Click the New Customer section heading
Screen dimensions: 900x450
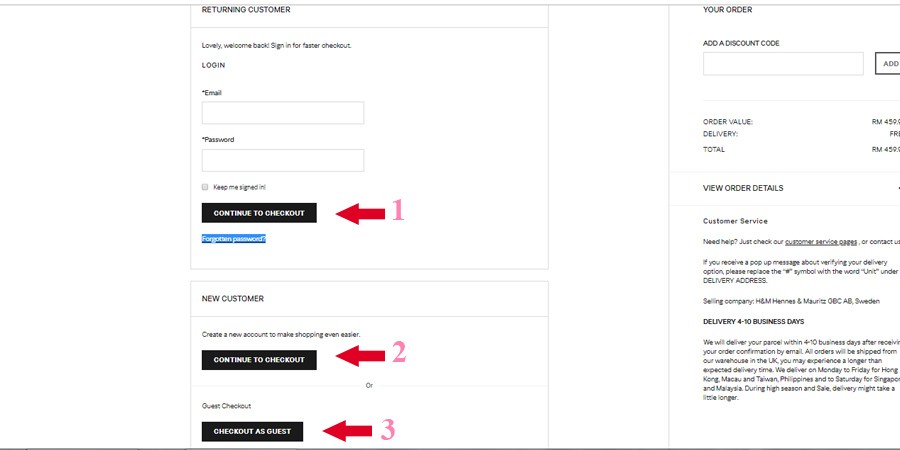(x=233, y=298)
